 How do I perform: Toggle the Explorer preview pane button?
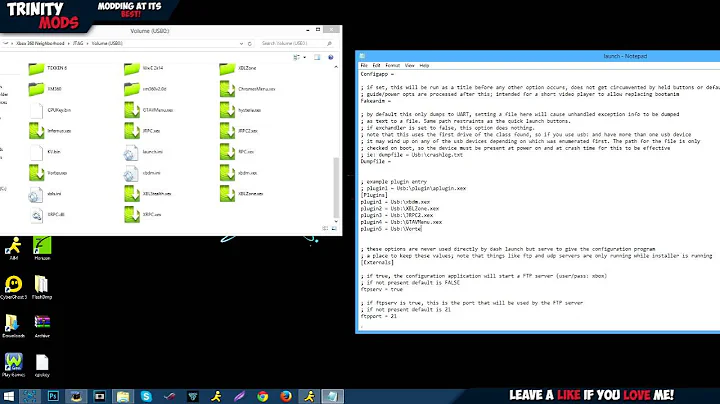point(317,57)
